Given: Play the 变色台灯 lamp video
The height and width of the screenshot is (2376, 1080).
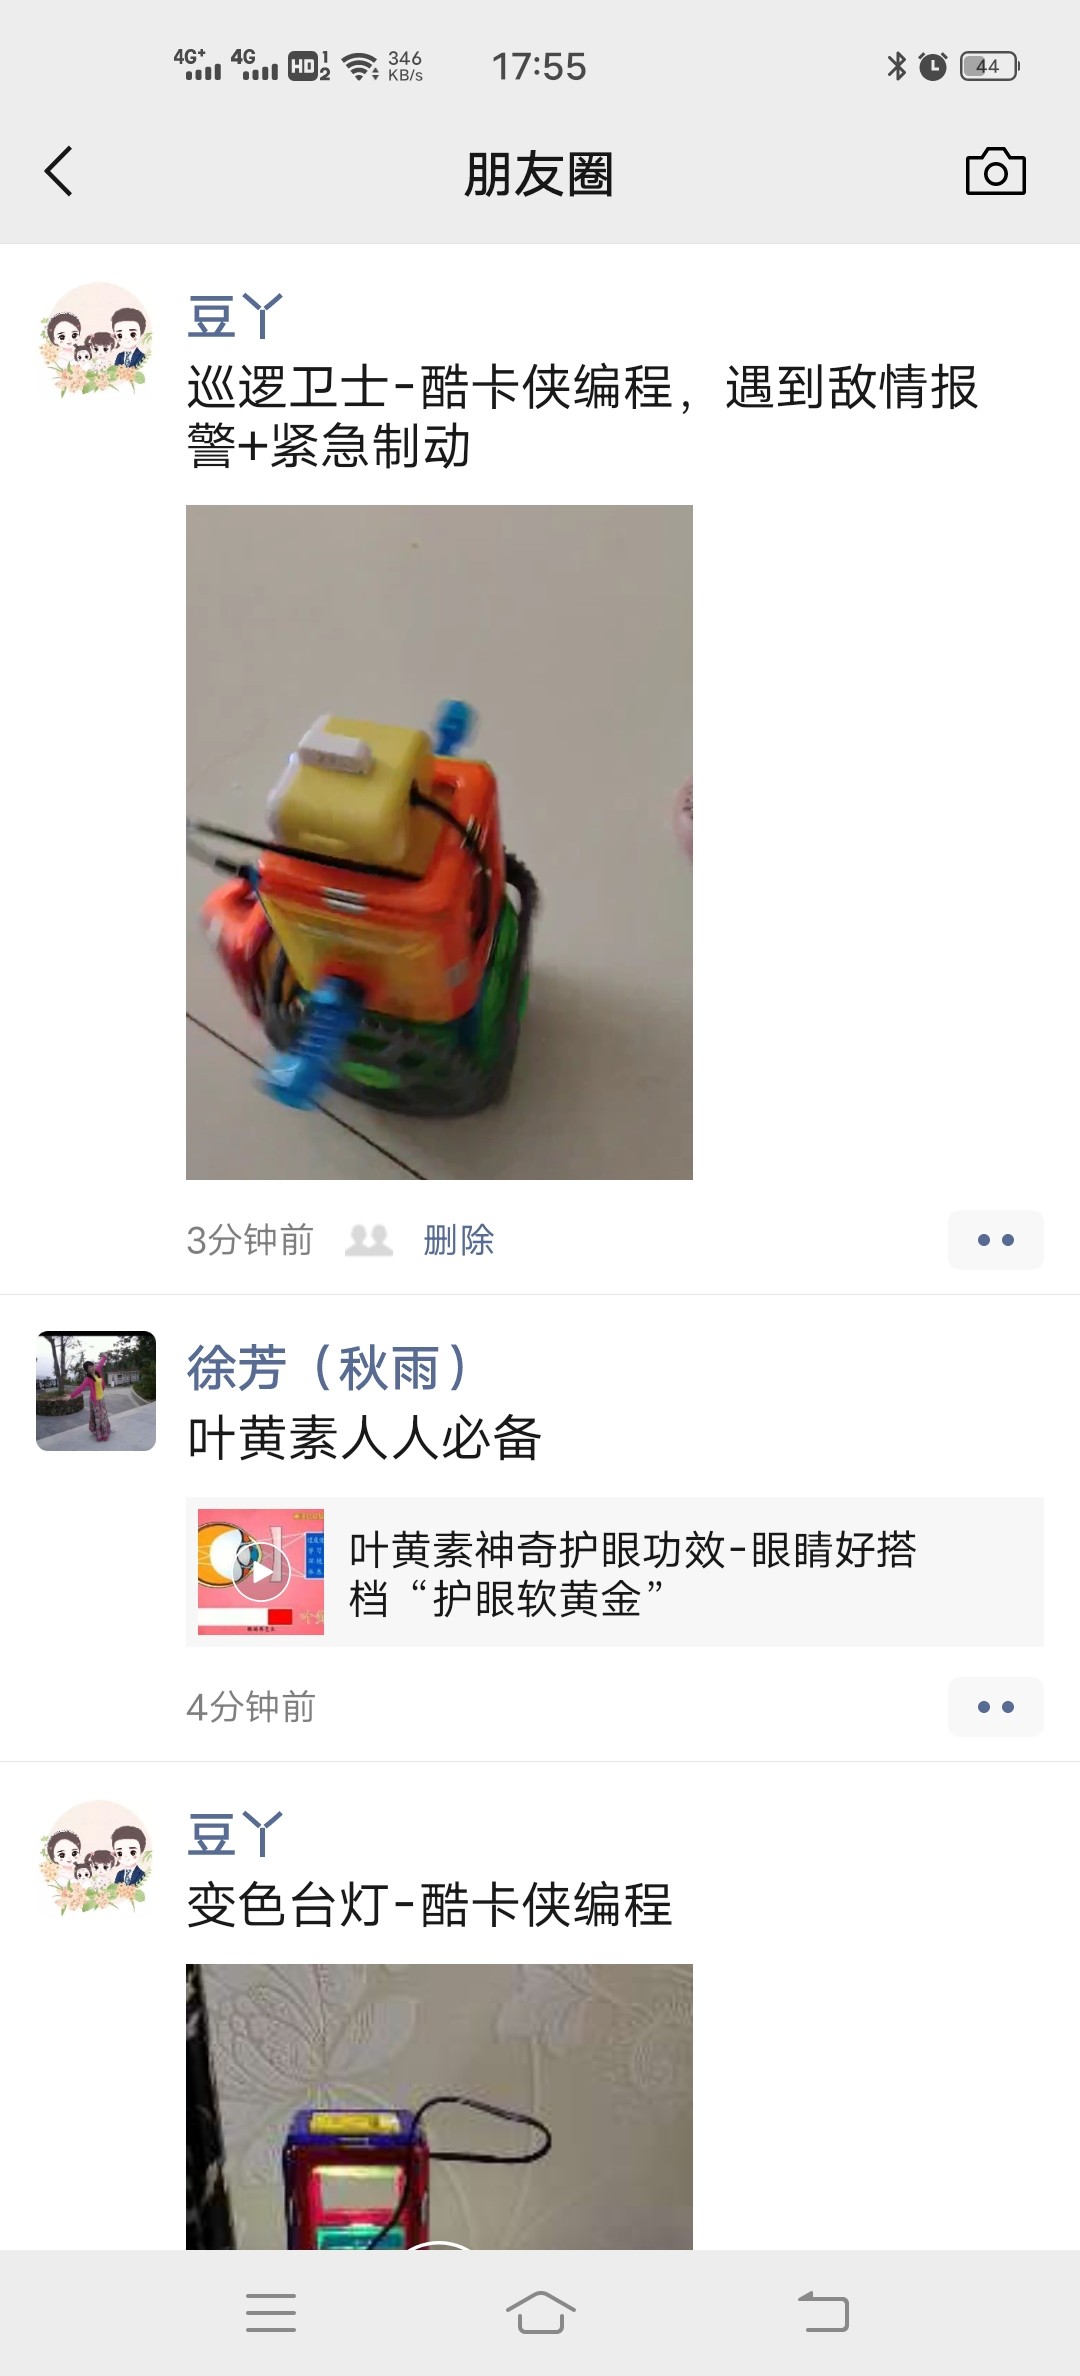Looking at the screenshot, I should coord(439,2107).
